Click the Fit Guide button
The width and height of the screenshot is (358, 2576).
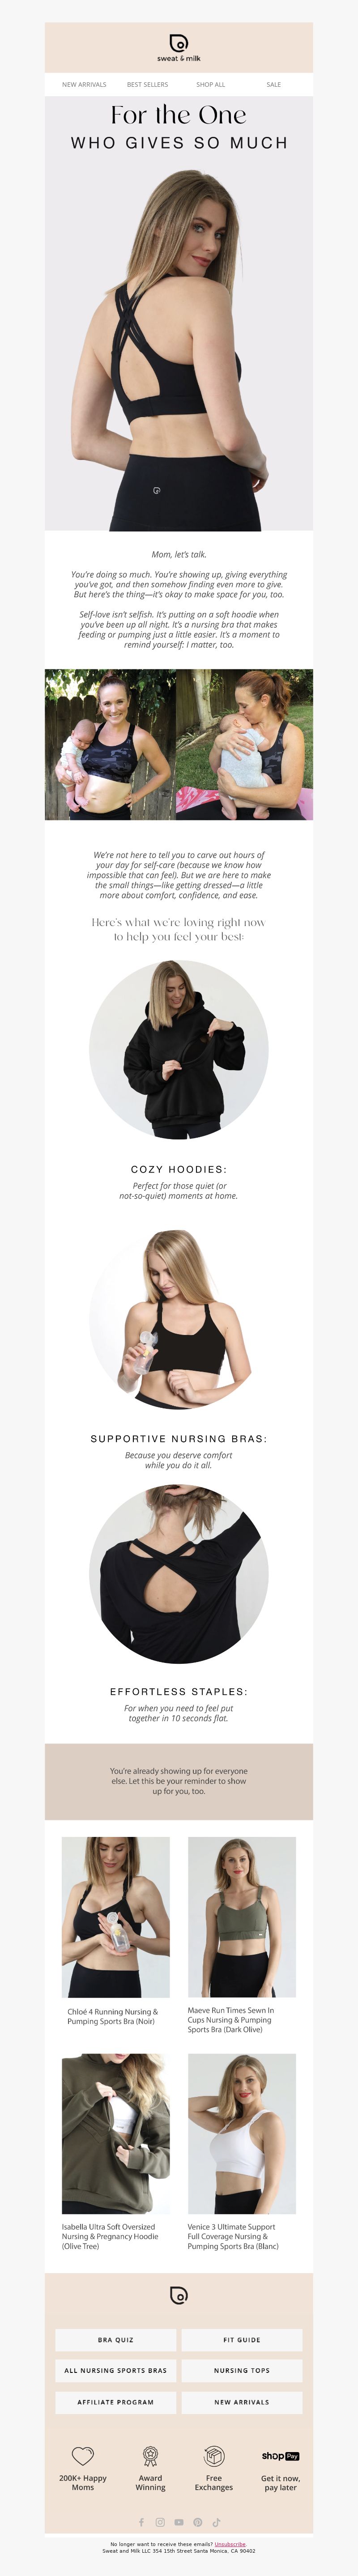242,2339
